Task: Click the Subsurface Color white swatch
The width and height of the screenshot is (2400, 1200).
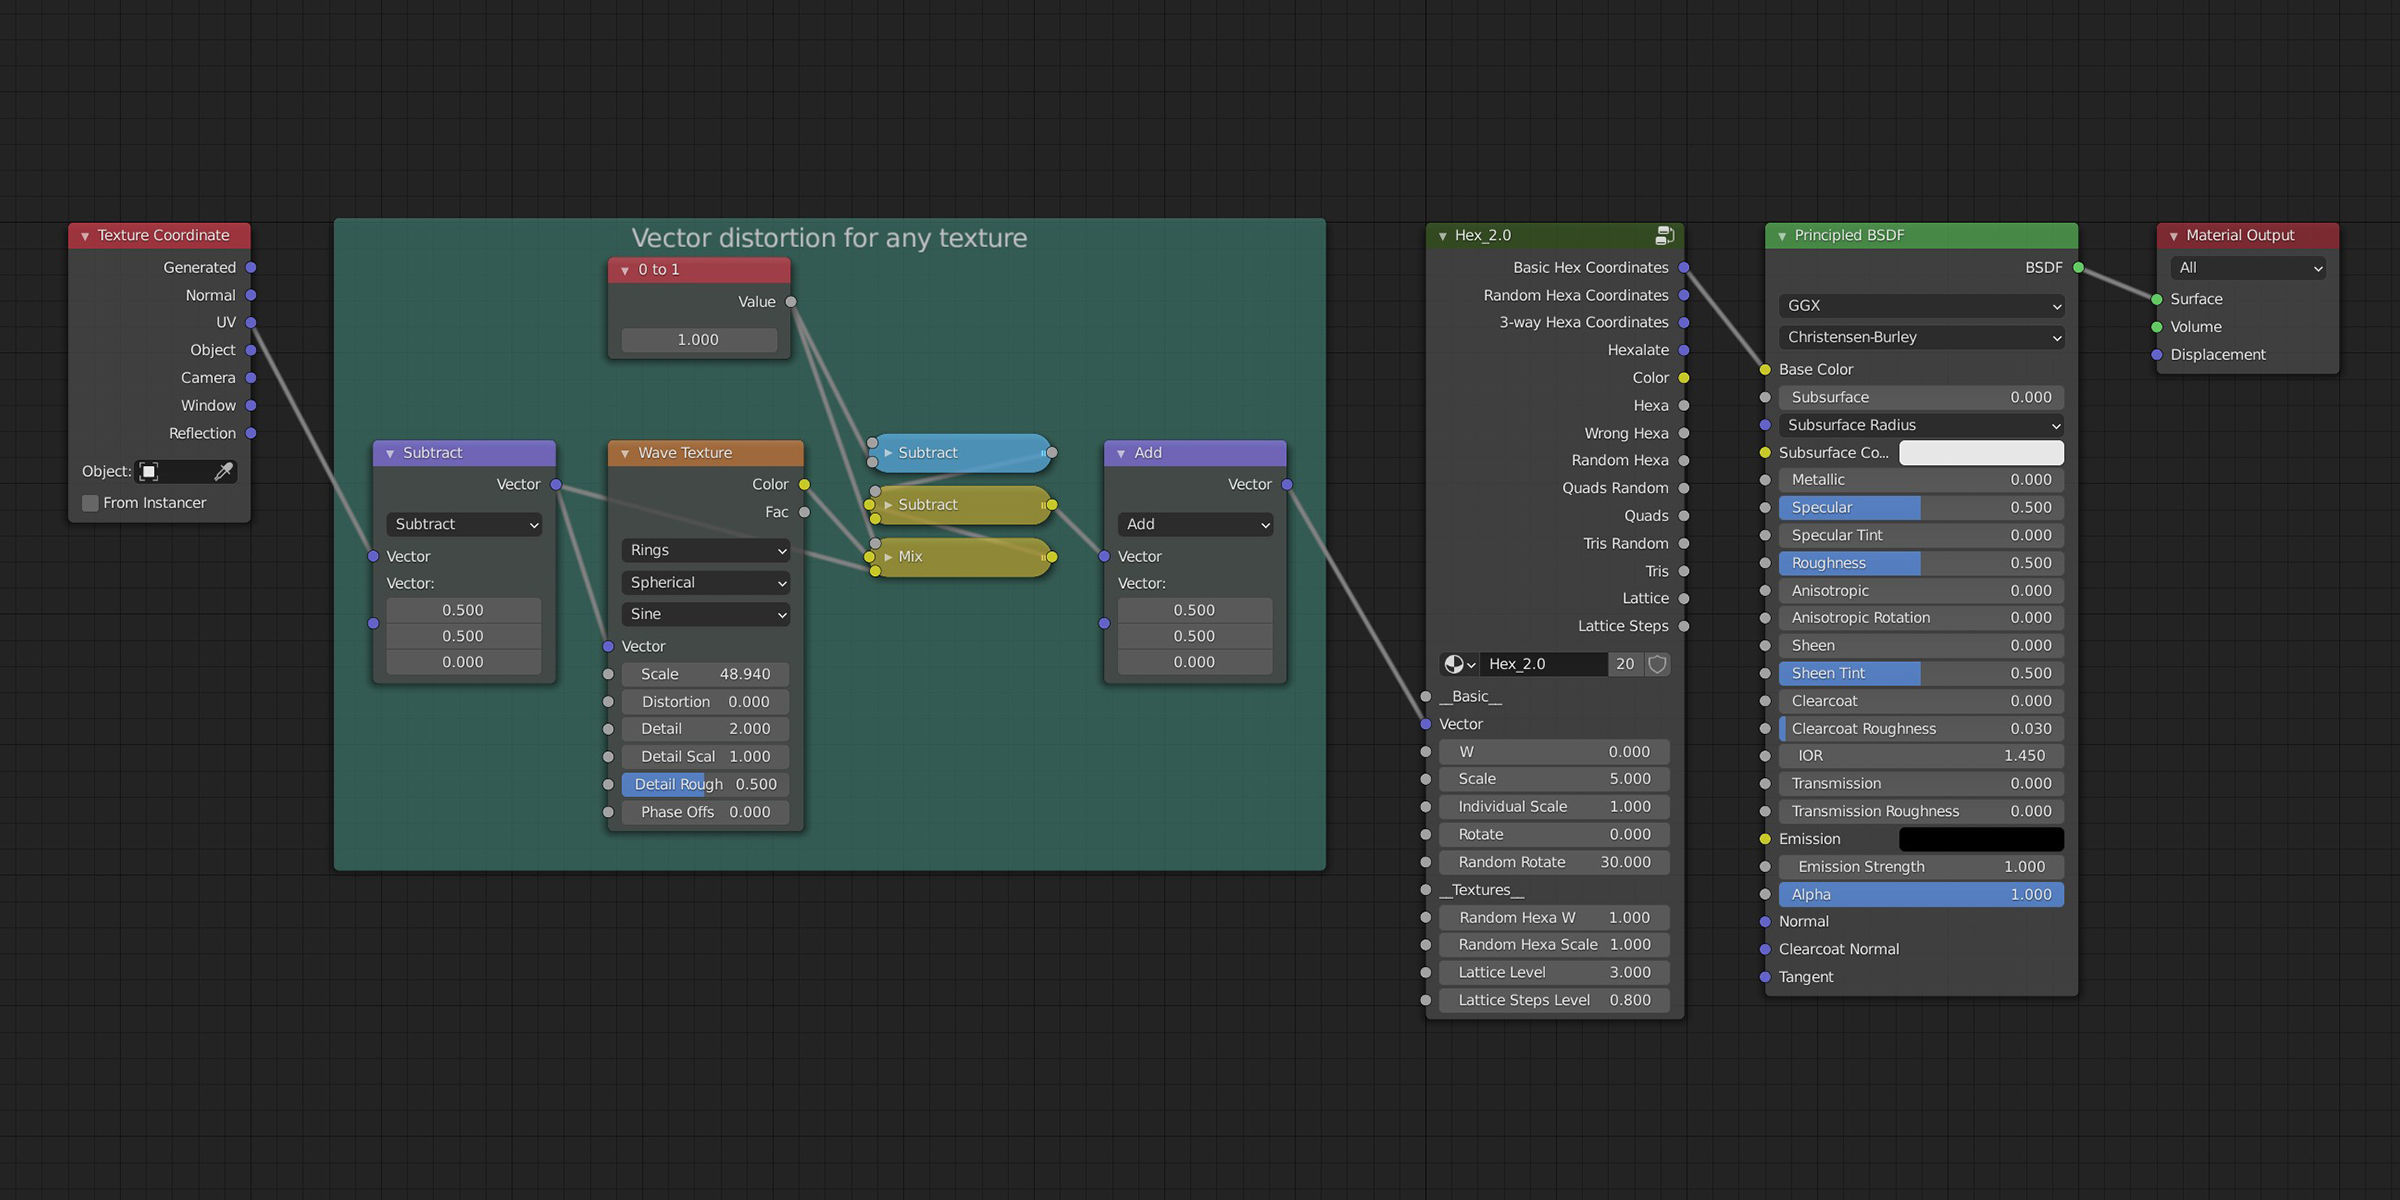Action: pyautogui.click(x=1980, y=453)
